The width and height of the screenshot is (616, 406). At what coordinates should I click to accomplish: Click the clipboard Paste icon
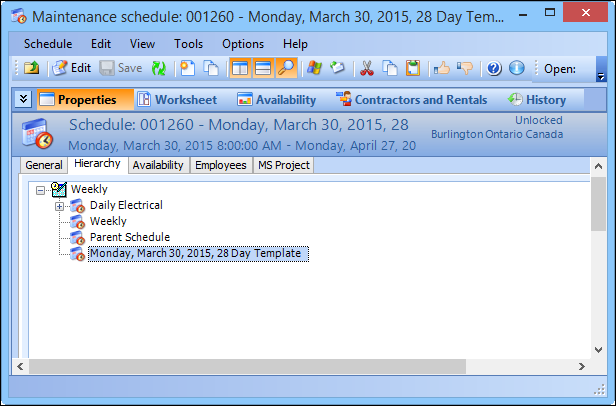(x=413, y=68)
